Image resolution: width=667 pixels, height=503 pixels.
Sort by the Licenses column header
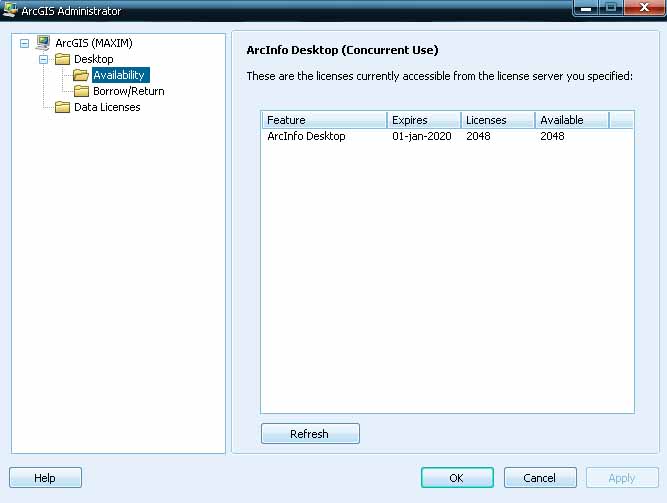498,120
